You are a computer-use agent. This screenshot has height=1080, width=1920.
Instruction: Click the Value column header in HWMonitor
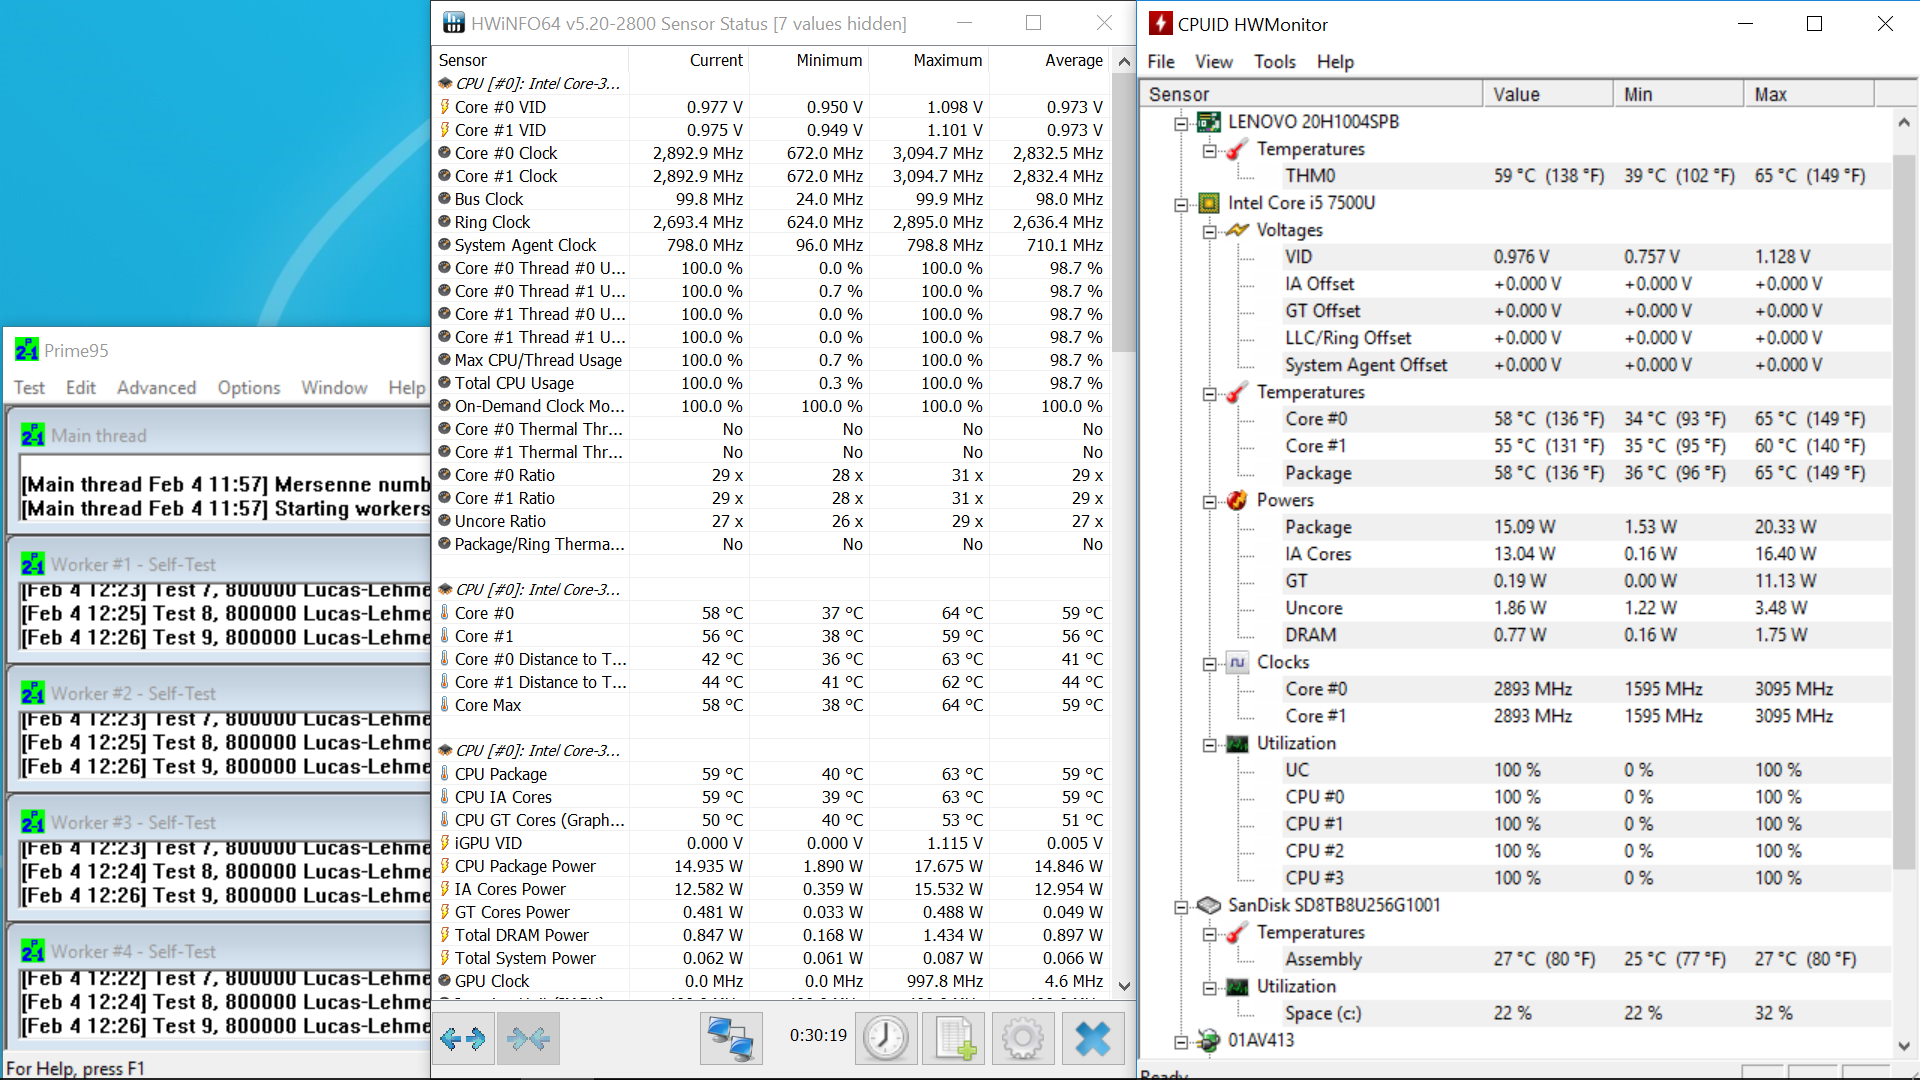point(1547,94)
